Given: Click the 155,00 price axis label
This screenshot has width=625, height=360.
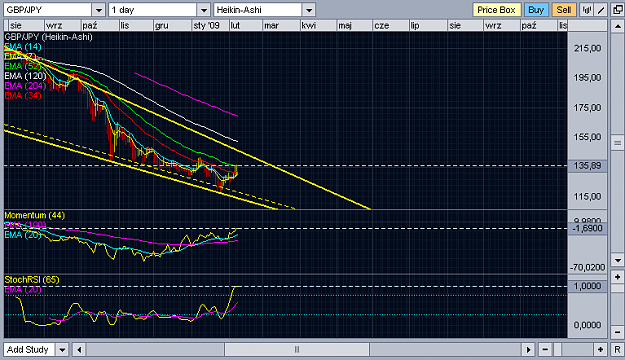Looking at the screenshot, I should tap(588, 137).
